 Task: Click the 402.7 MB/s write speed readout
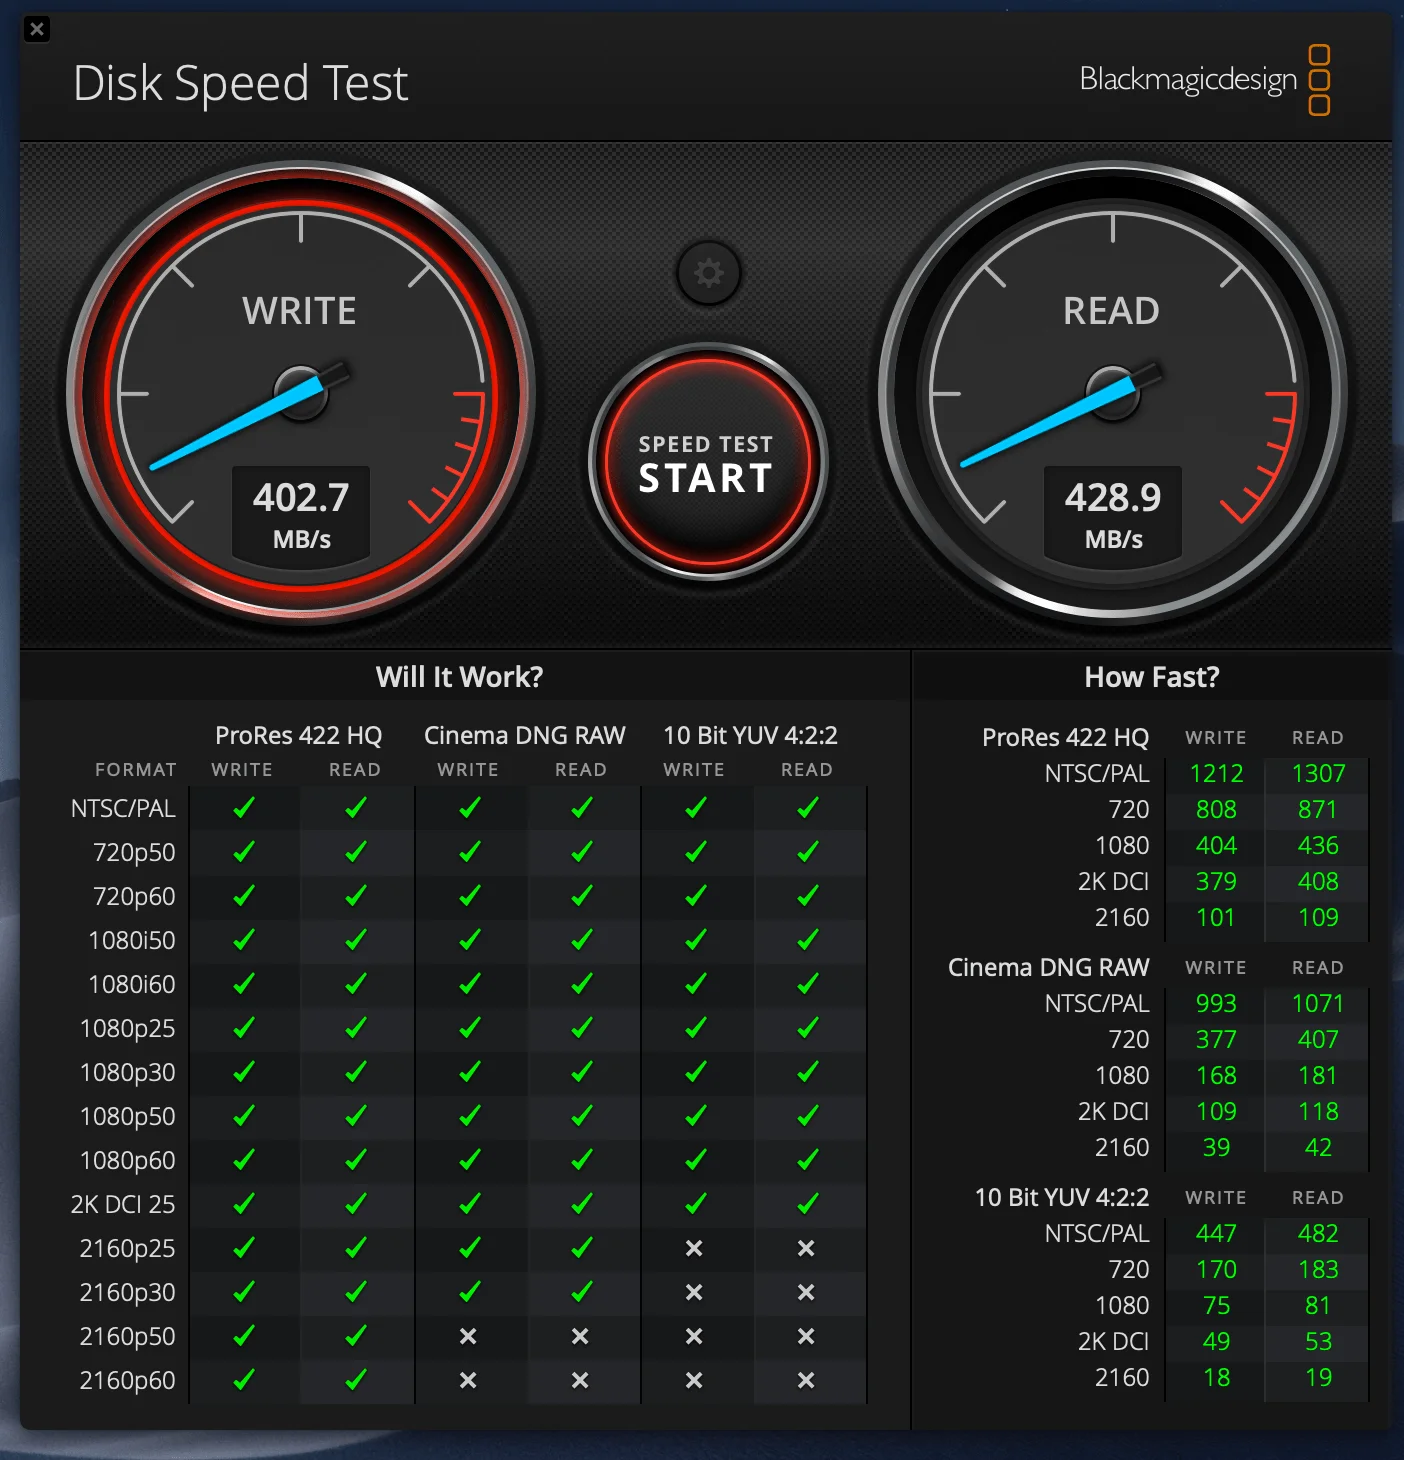tap(301, 513)
